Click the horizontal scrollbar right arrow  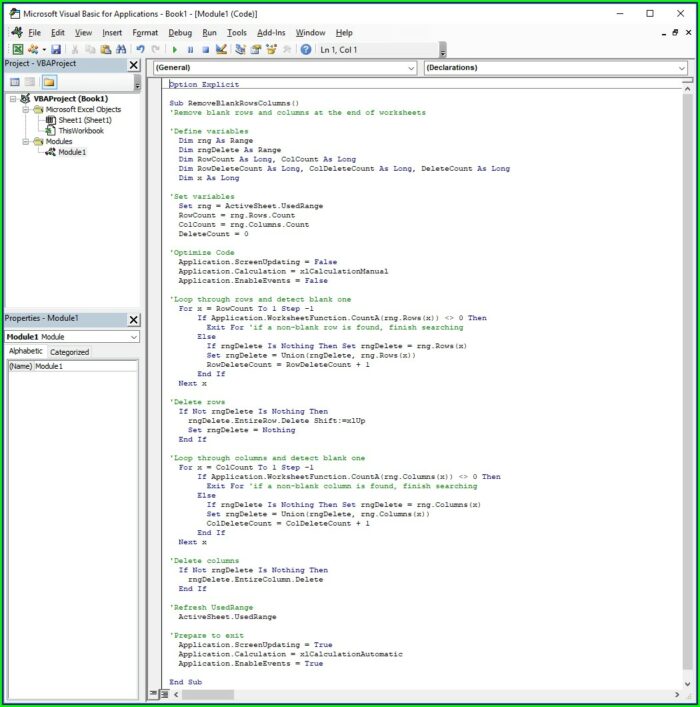[677, 694]
